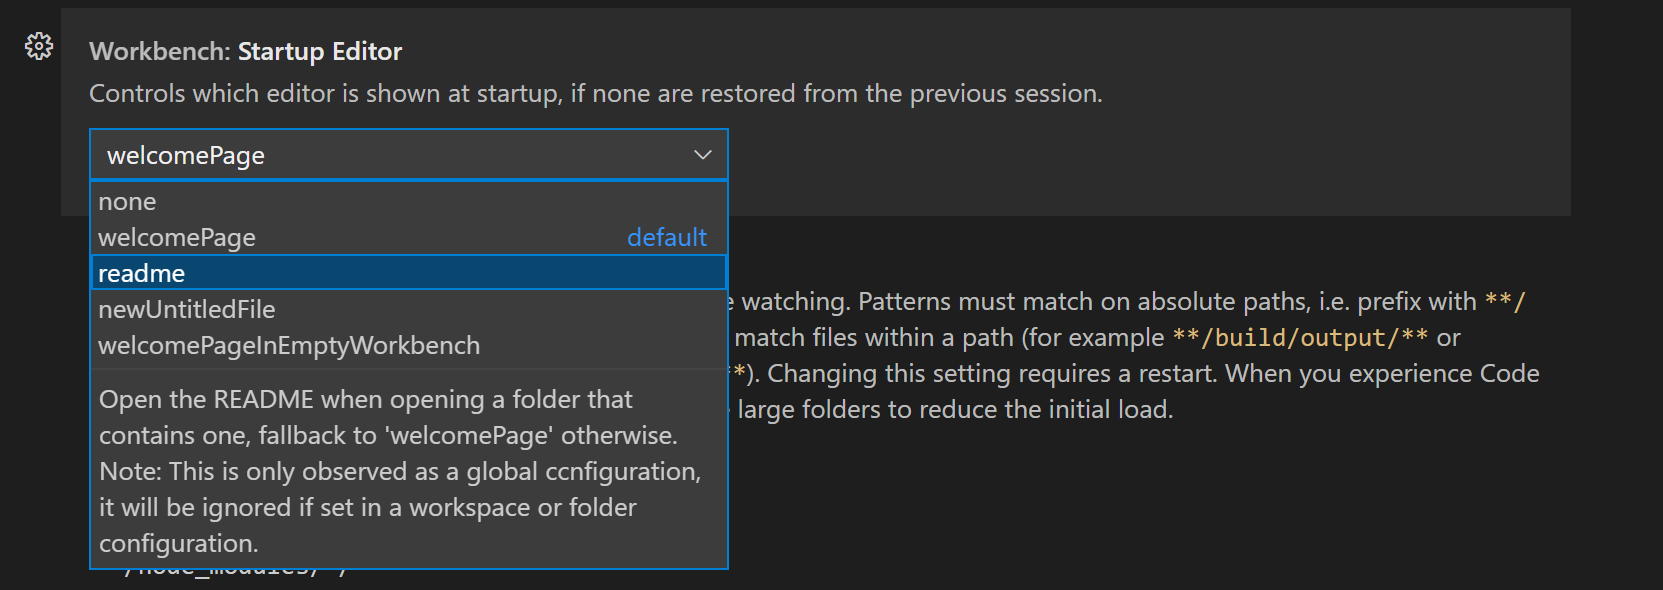Click the startup editor description text

click(x=596, y=93)
